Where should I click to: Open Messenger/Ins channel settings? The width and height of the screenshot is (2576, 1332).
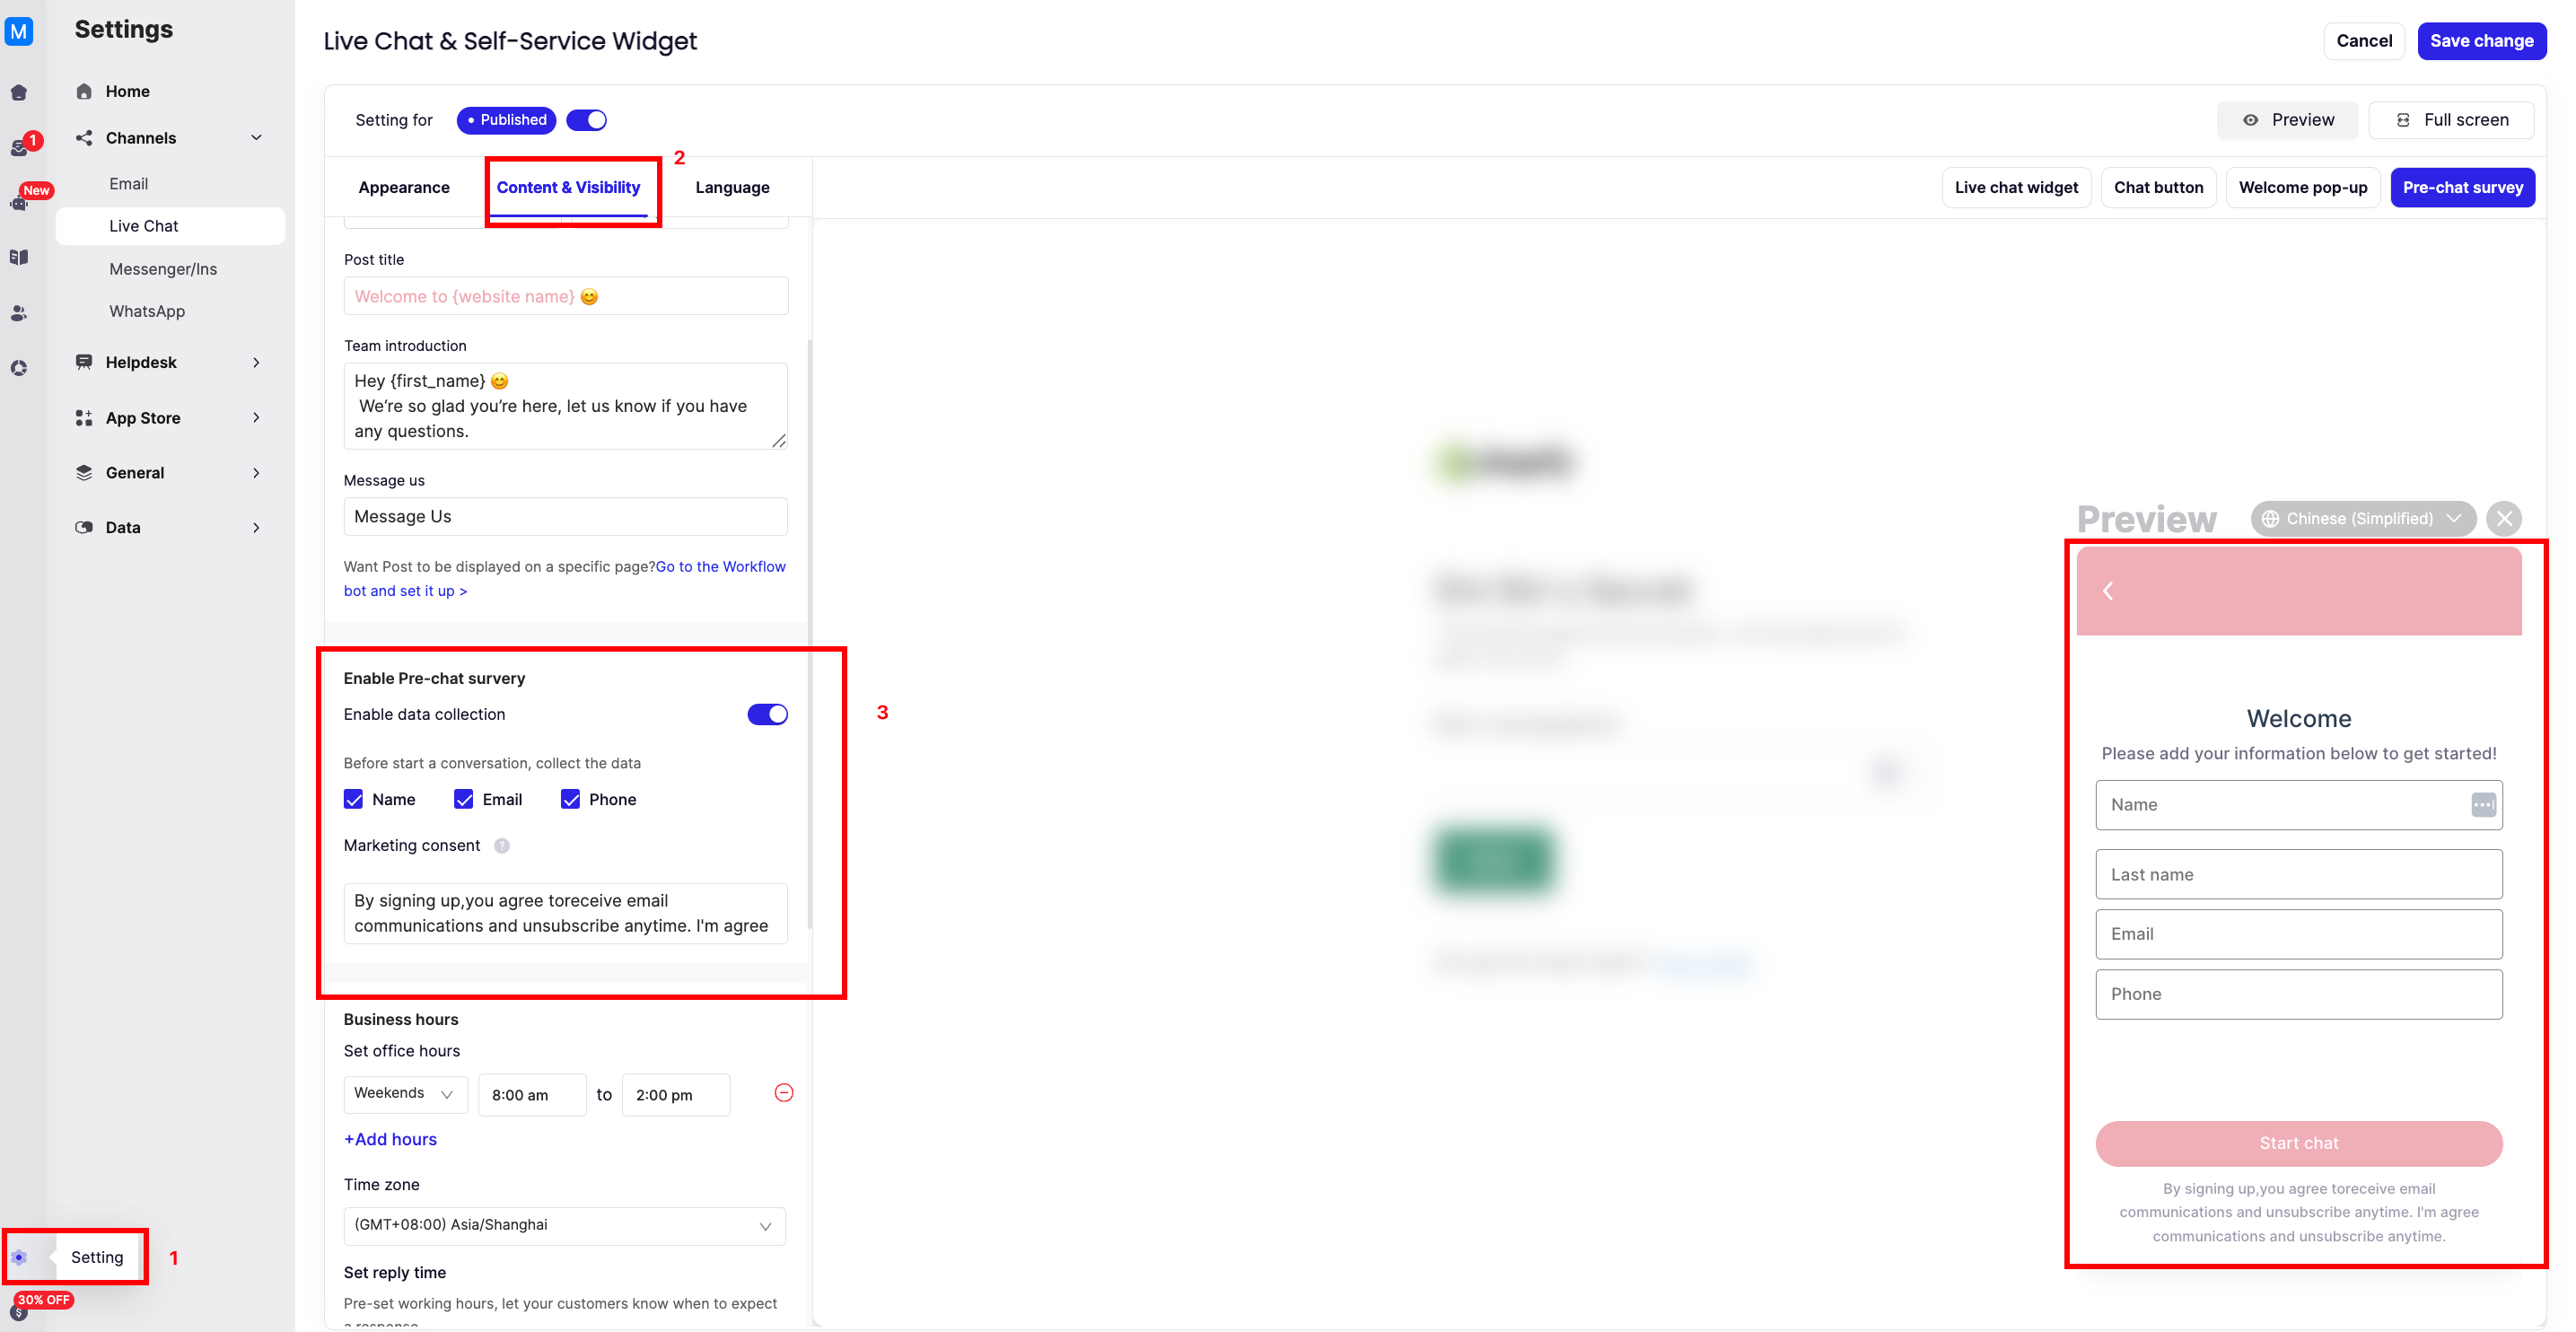162,269
